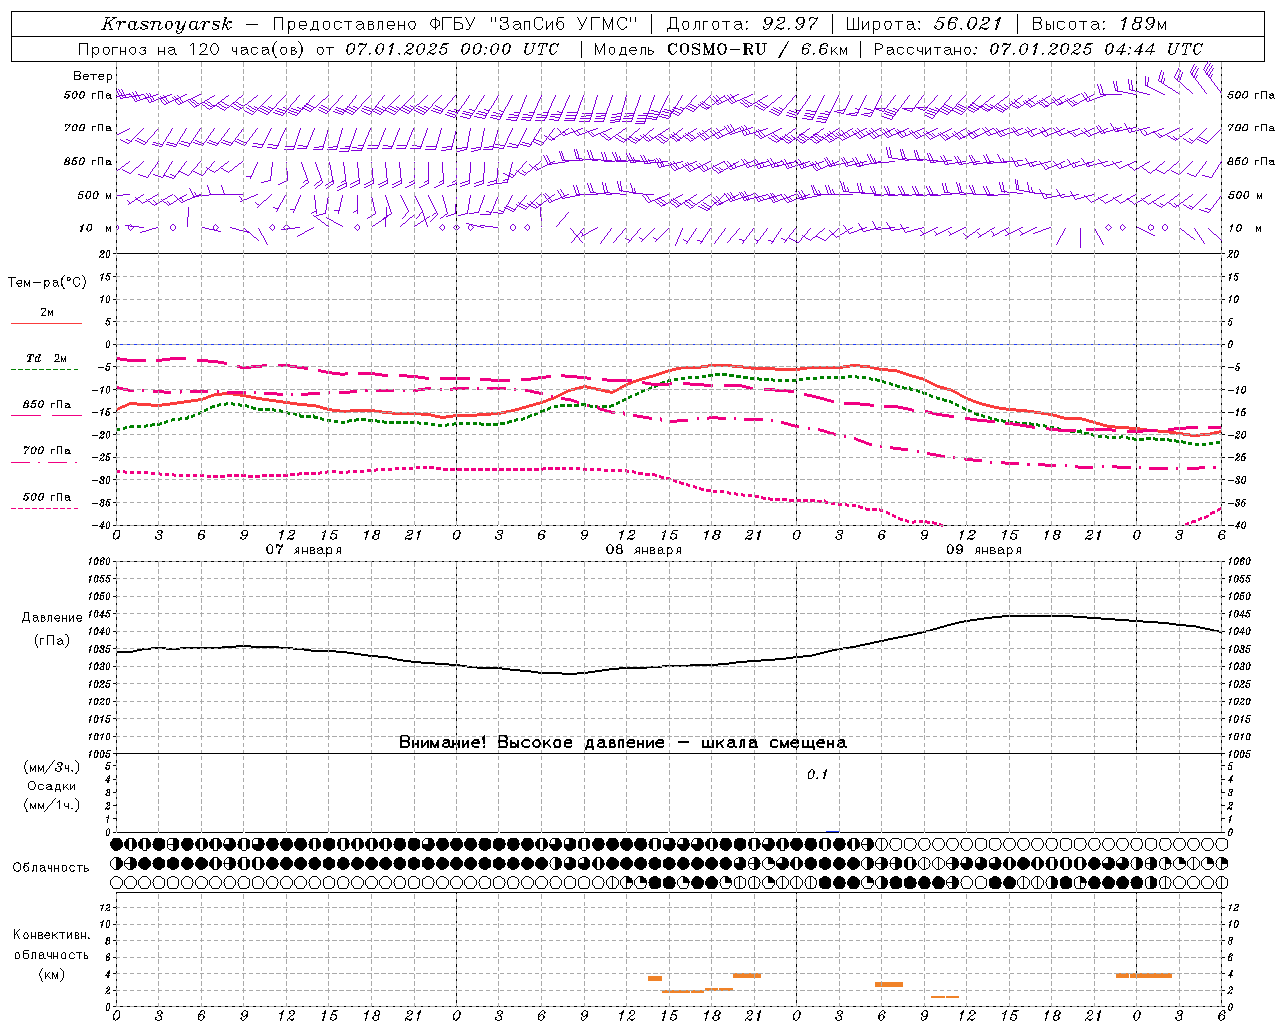Click the 850 гПа wind level label on right

coord(1251,161)
